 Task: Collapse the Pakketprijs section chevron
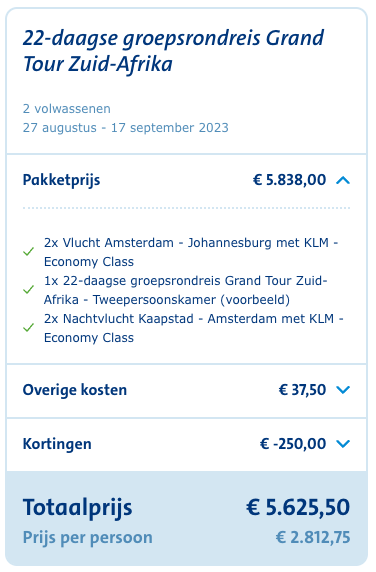click(x=343, y=180)
